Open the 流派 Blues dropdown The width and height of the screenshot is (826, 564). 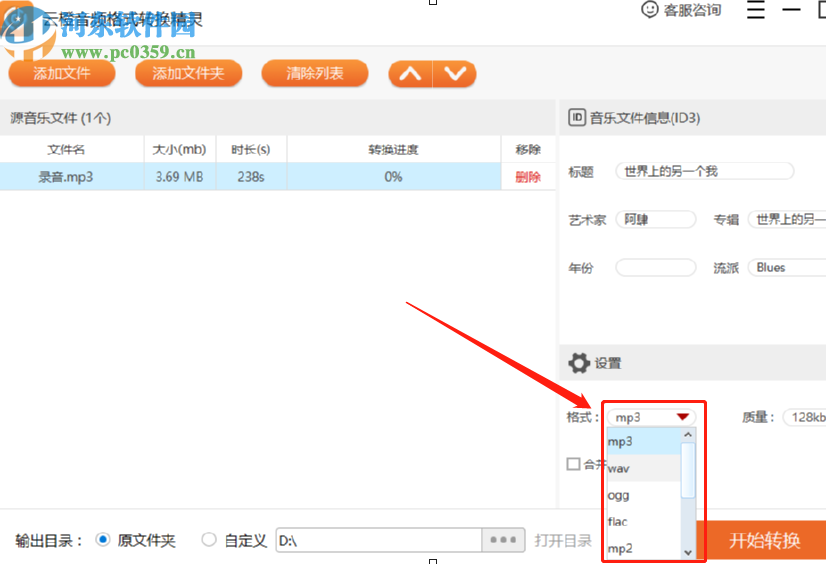pyautogui.click(x=787, y=268)
